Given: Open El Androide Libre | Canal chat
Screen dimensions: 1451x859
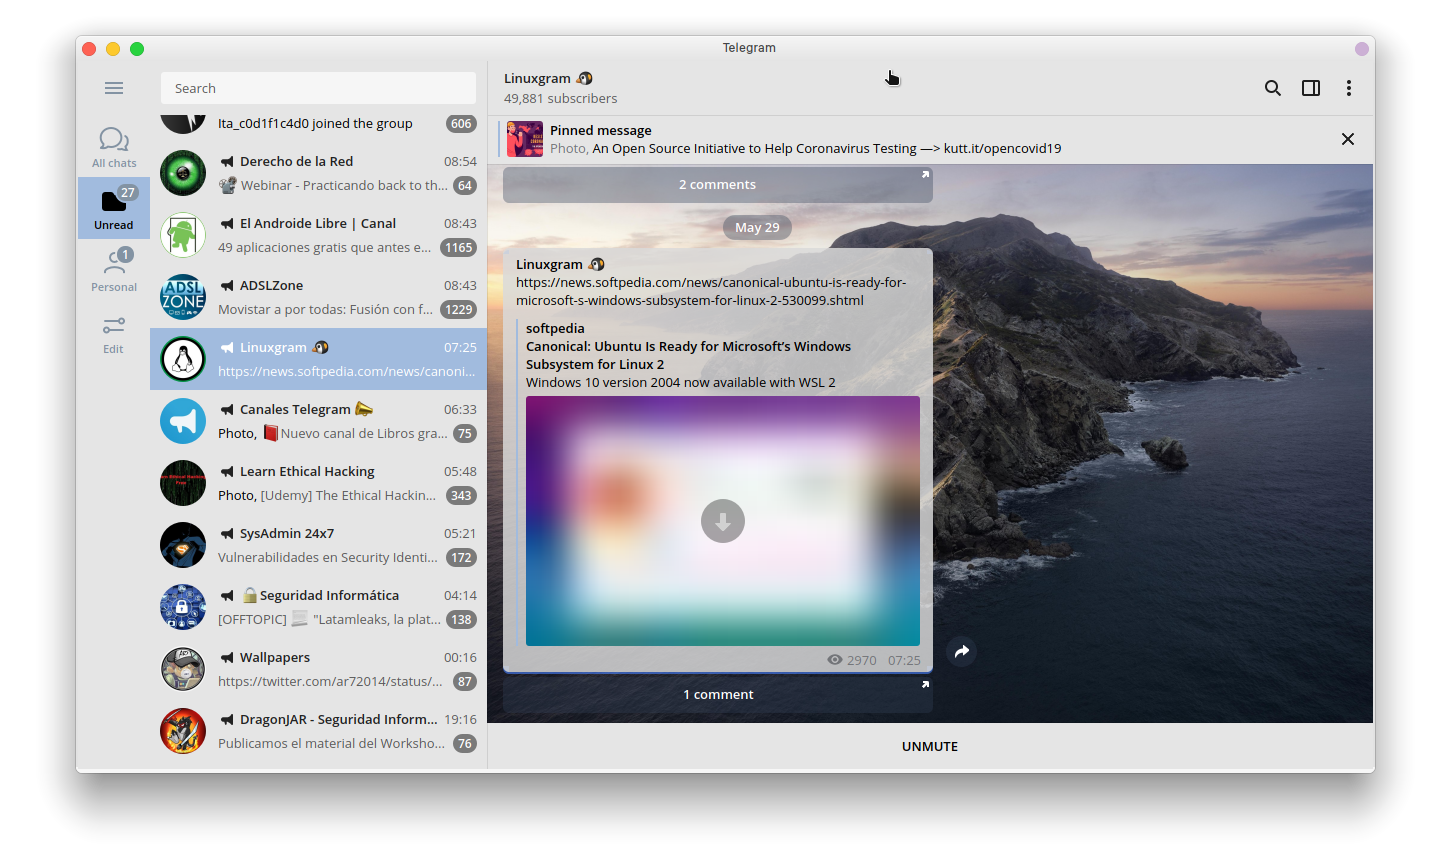Looking at the screenshot, I should pos(318,235).
